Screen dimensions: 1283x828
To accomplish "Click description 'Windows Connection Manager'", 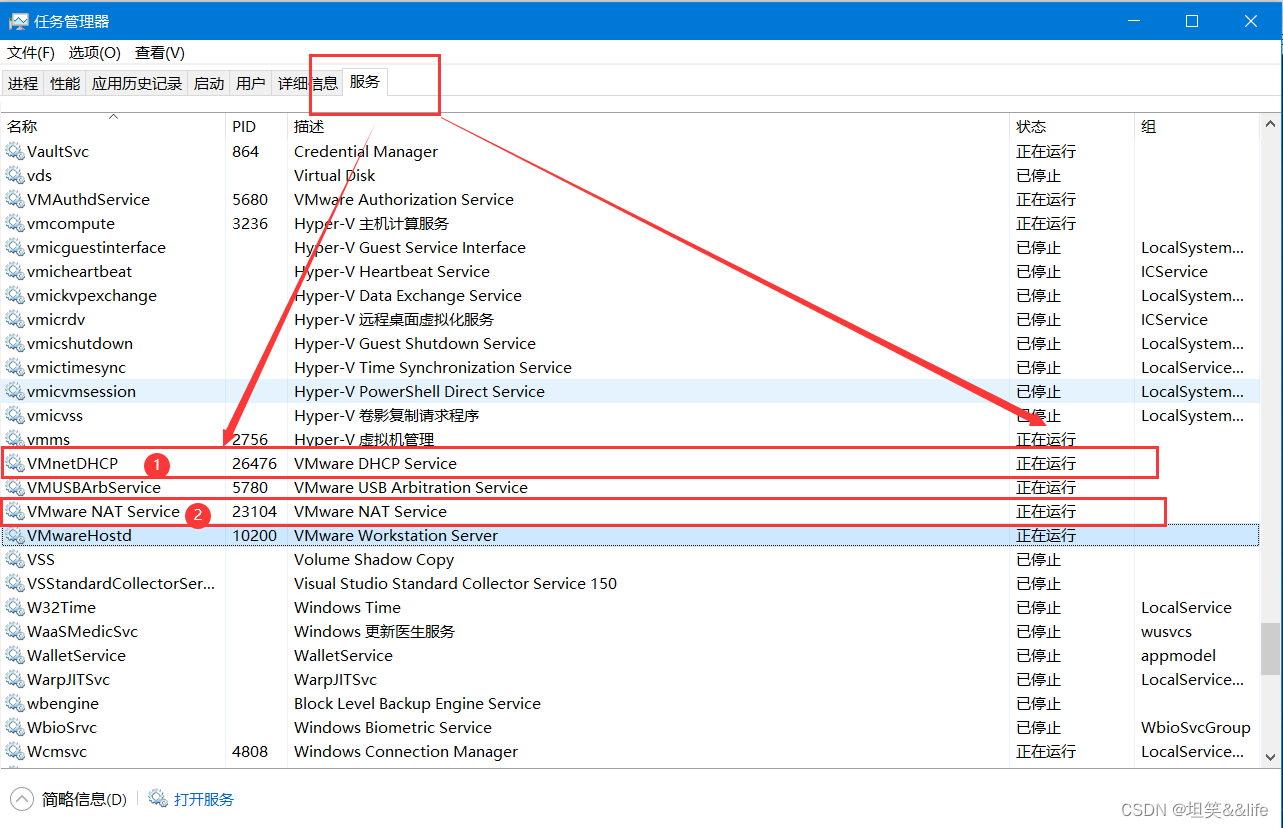I will (x=406, y=752).
